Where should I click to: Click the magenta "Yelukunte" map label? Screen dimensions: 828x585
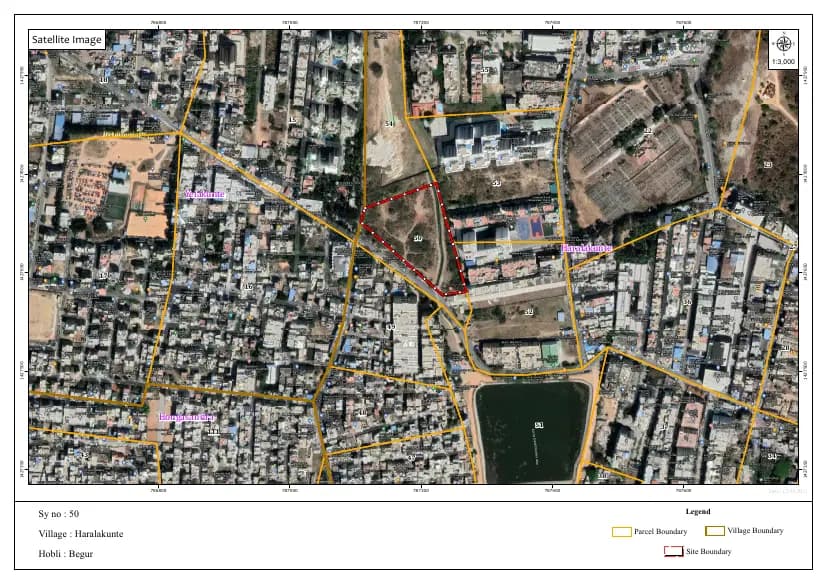click(205, 194)
